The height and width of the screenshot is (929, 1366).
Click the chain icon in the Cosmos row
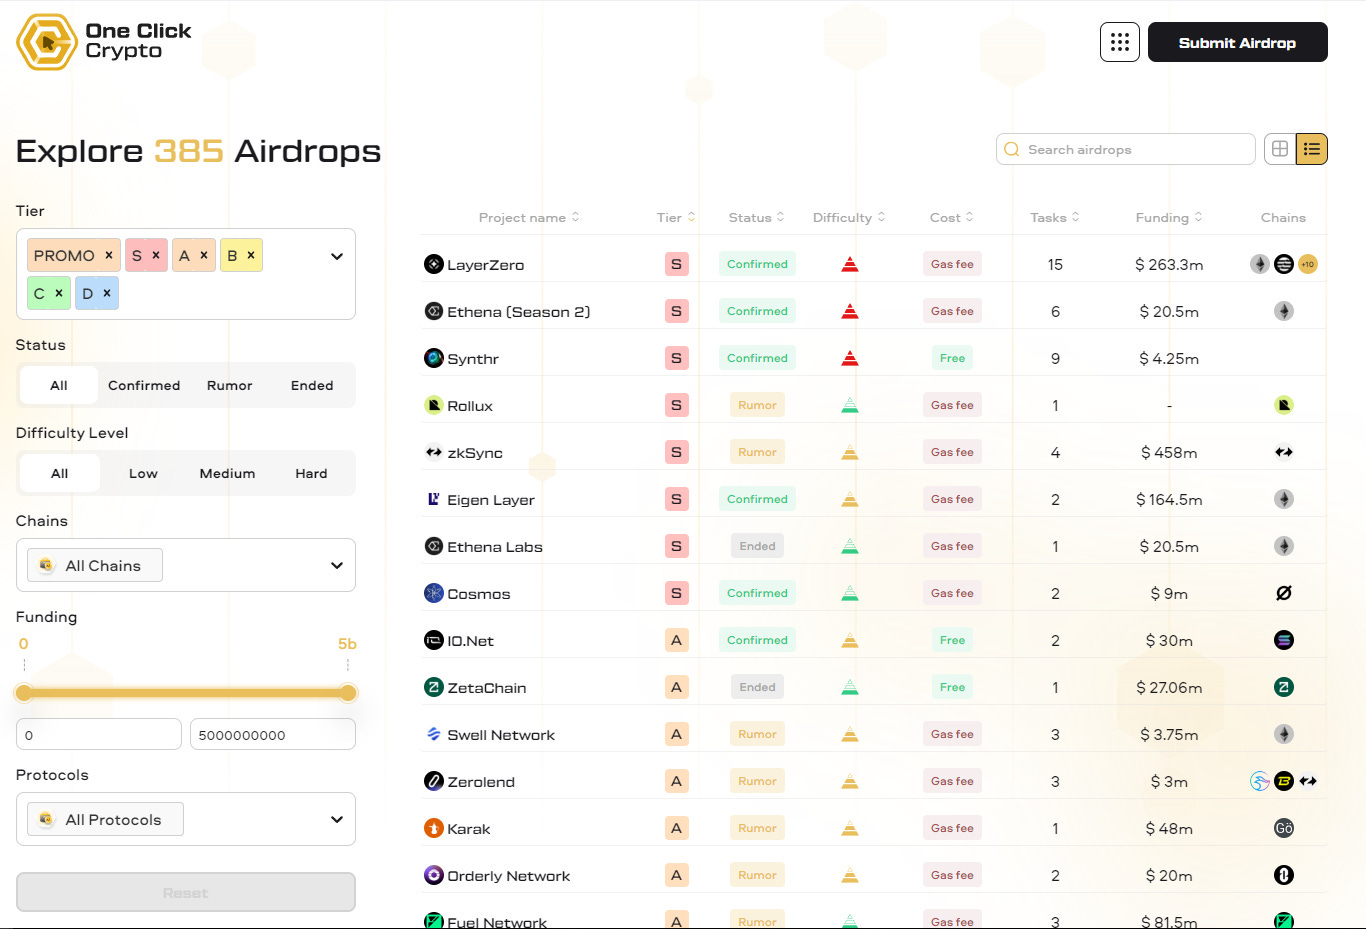1284,593
